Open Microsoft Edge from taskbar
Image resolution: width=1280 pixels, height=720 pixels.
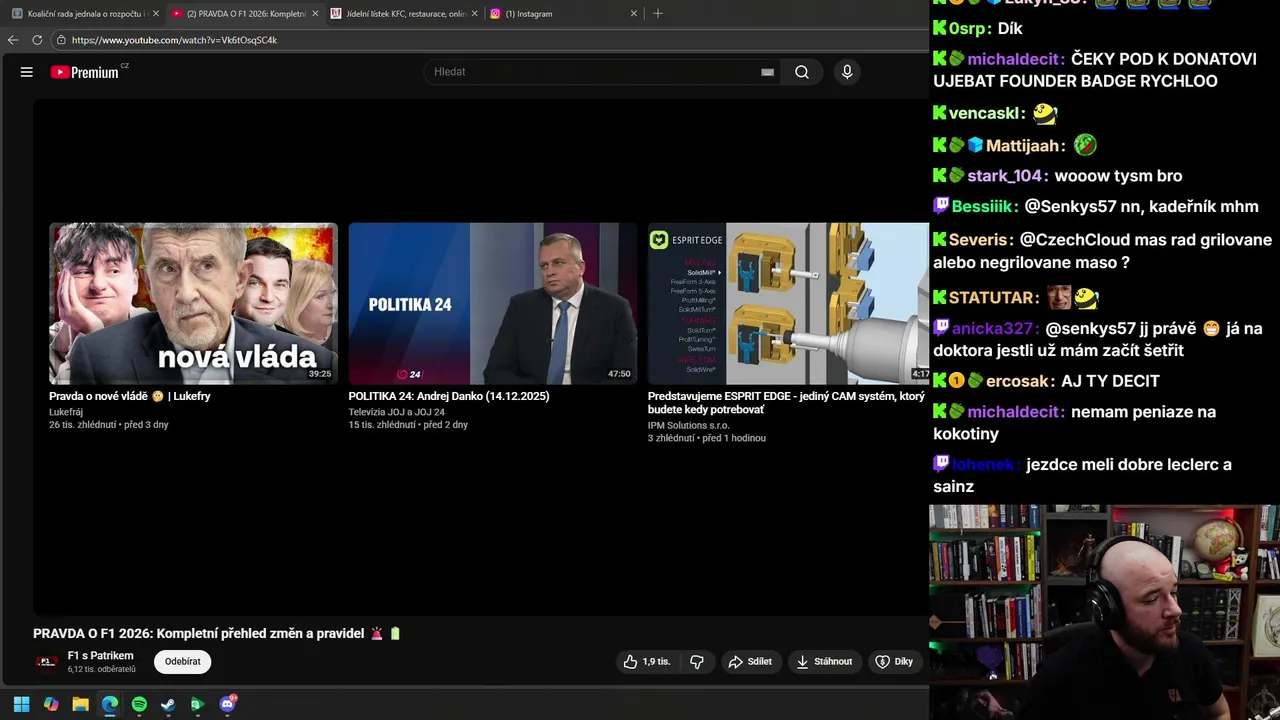[x=110, y=704]
